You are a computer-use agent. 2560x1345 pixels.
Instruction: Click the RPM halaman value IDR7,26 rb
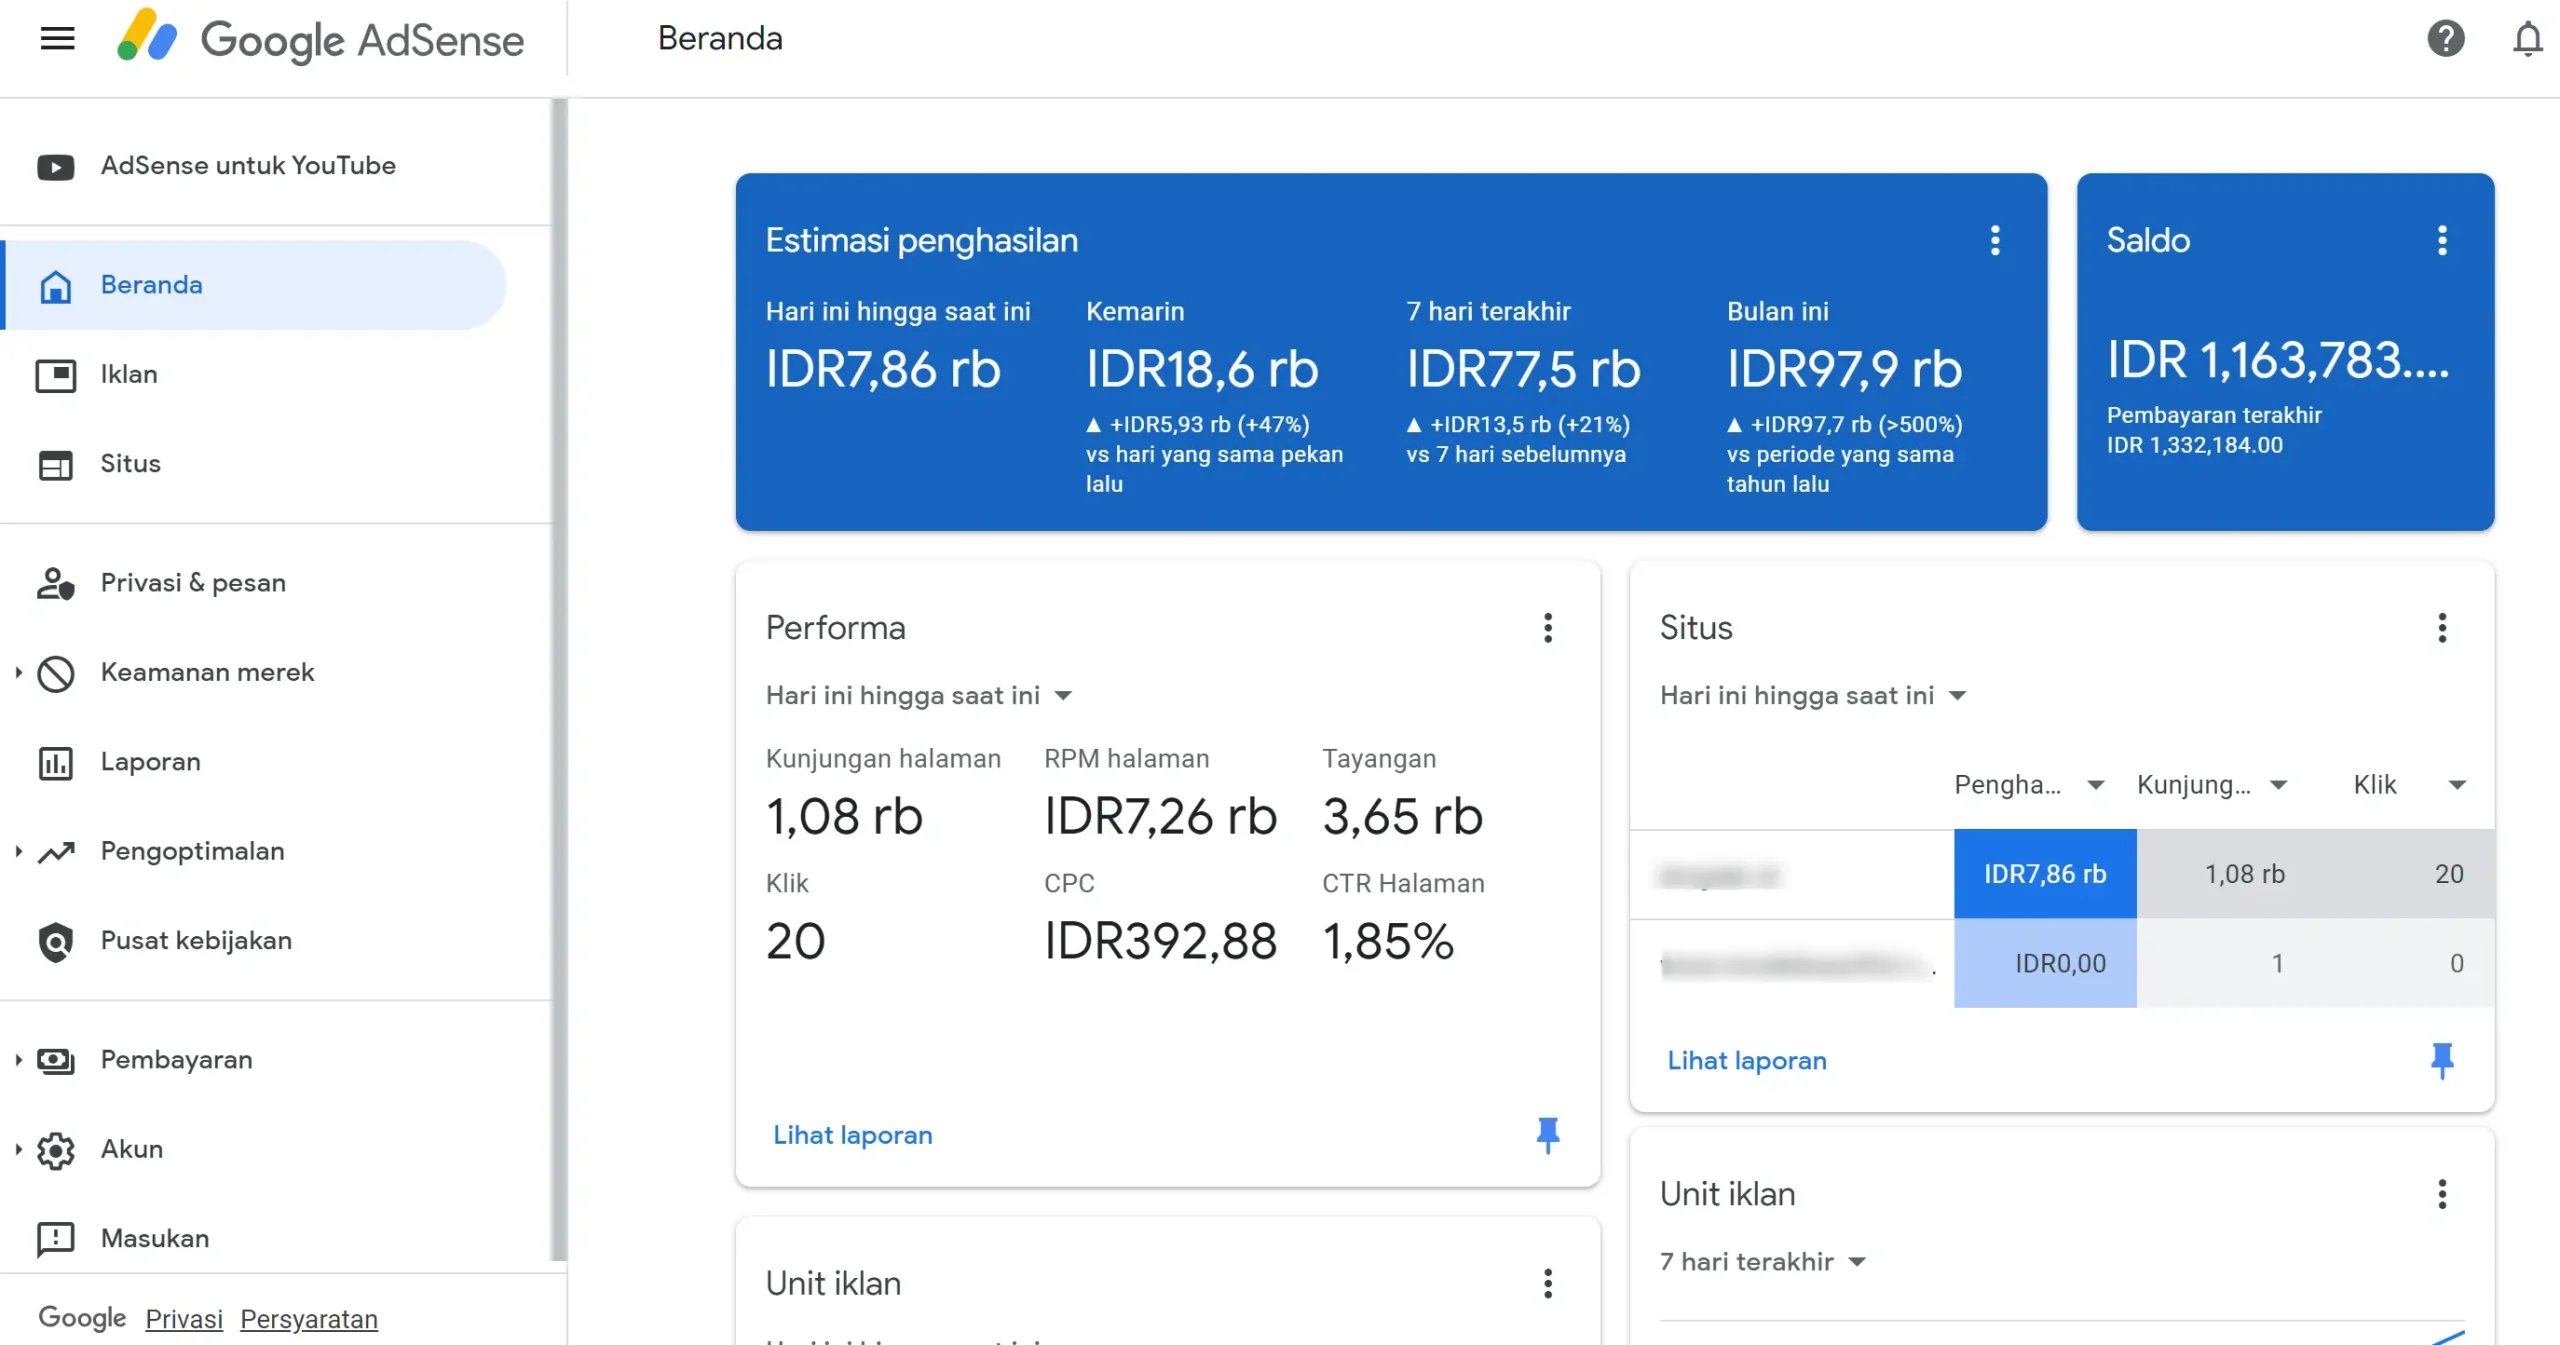pyautogui.click(x=1160, y=816)
